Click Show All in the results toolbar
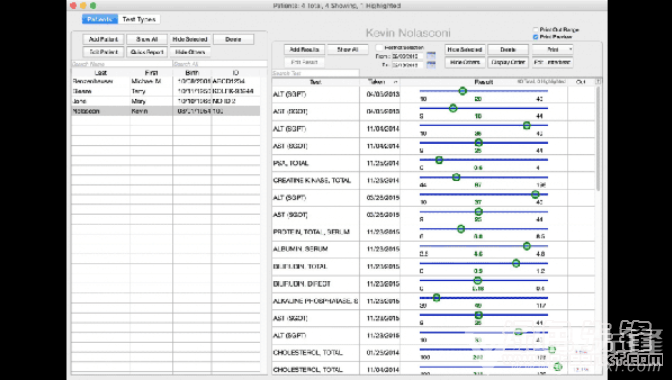The height and width of the screenshot is (380, 672). coord(348,50)
